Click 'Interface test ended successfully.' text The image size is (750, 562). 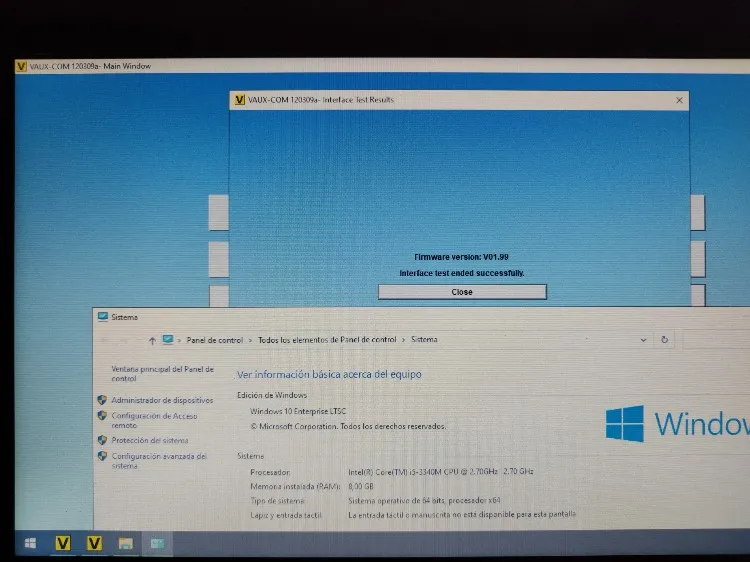pyautogui.click(x=462, y=273)
